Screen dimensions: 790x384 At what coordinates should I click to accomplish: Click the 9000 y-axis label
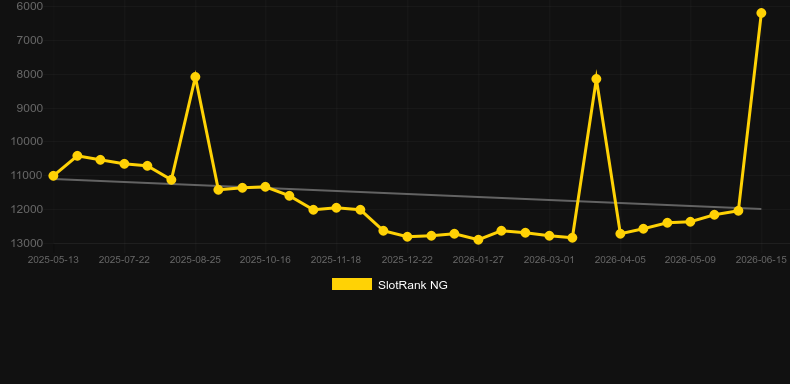(30, 108)
